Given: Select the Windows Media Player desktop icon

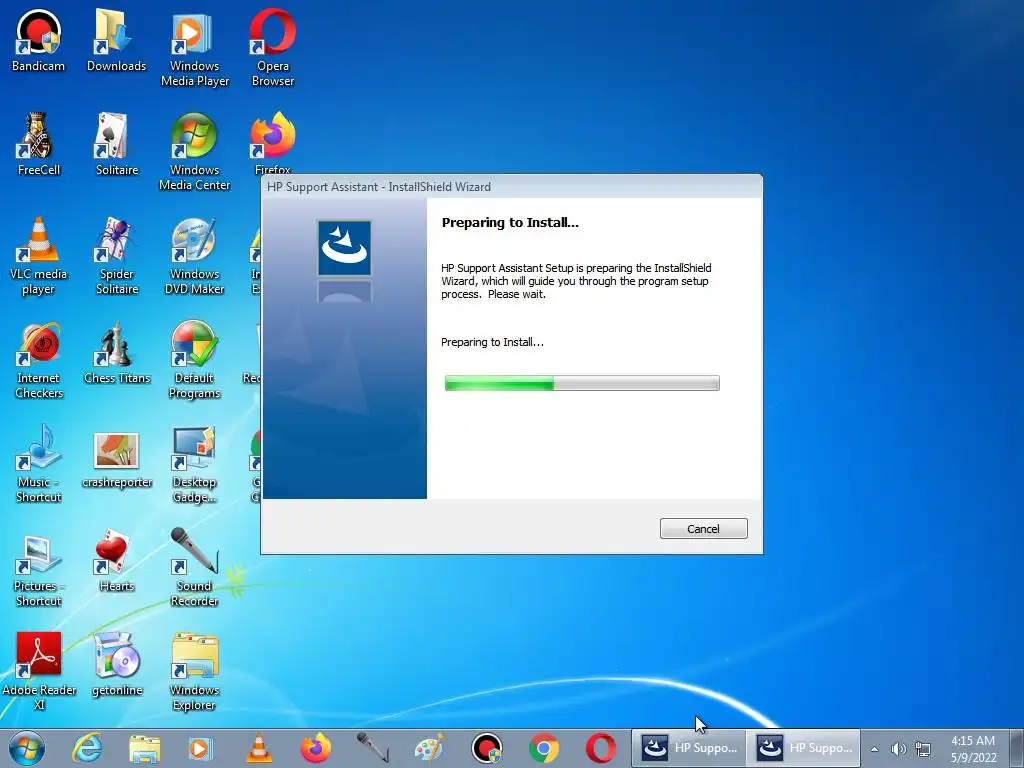Looking at the screenshot, I should coord(195,49).
